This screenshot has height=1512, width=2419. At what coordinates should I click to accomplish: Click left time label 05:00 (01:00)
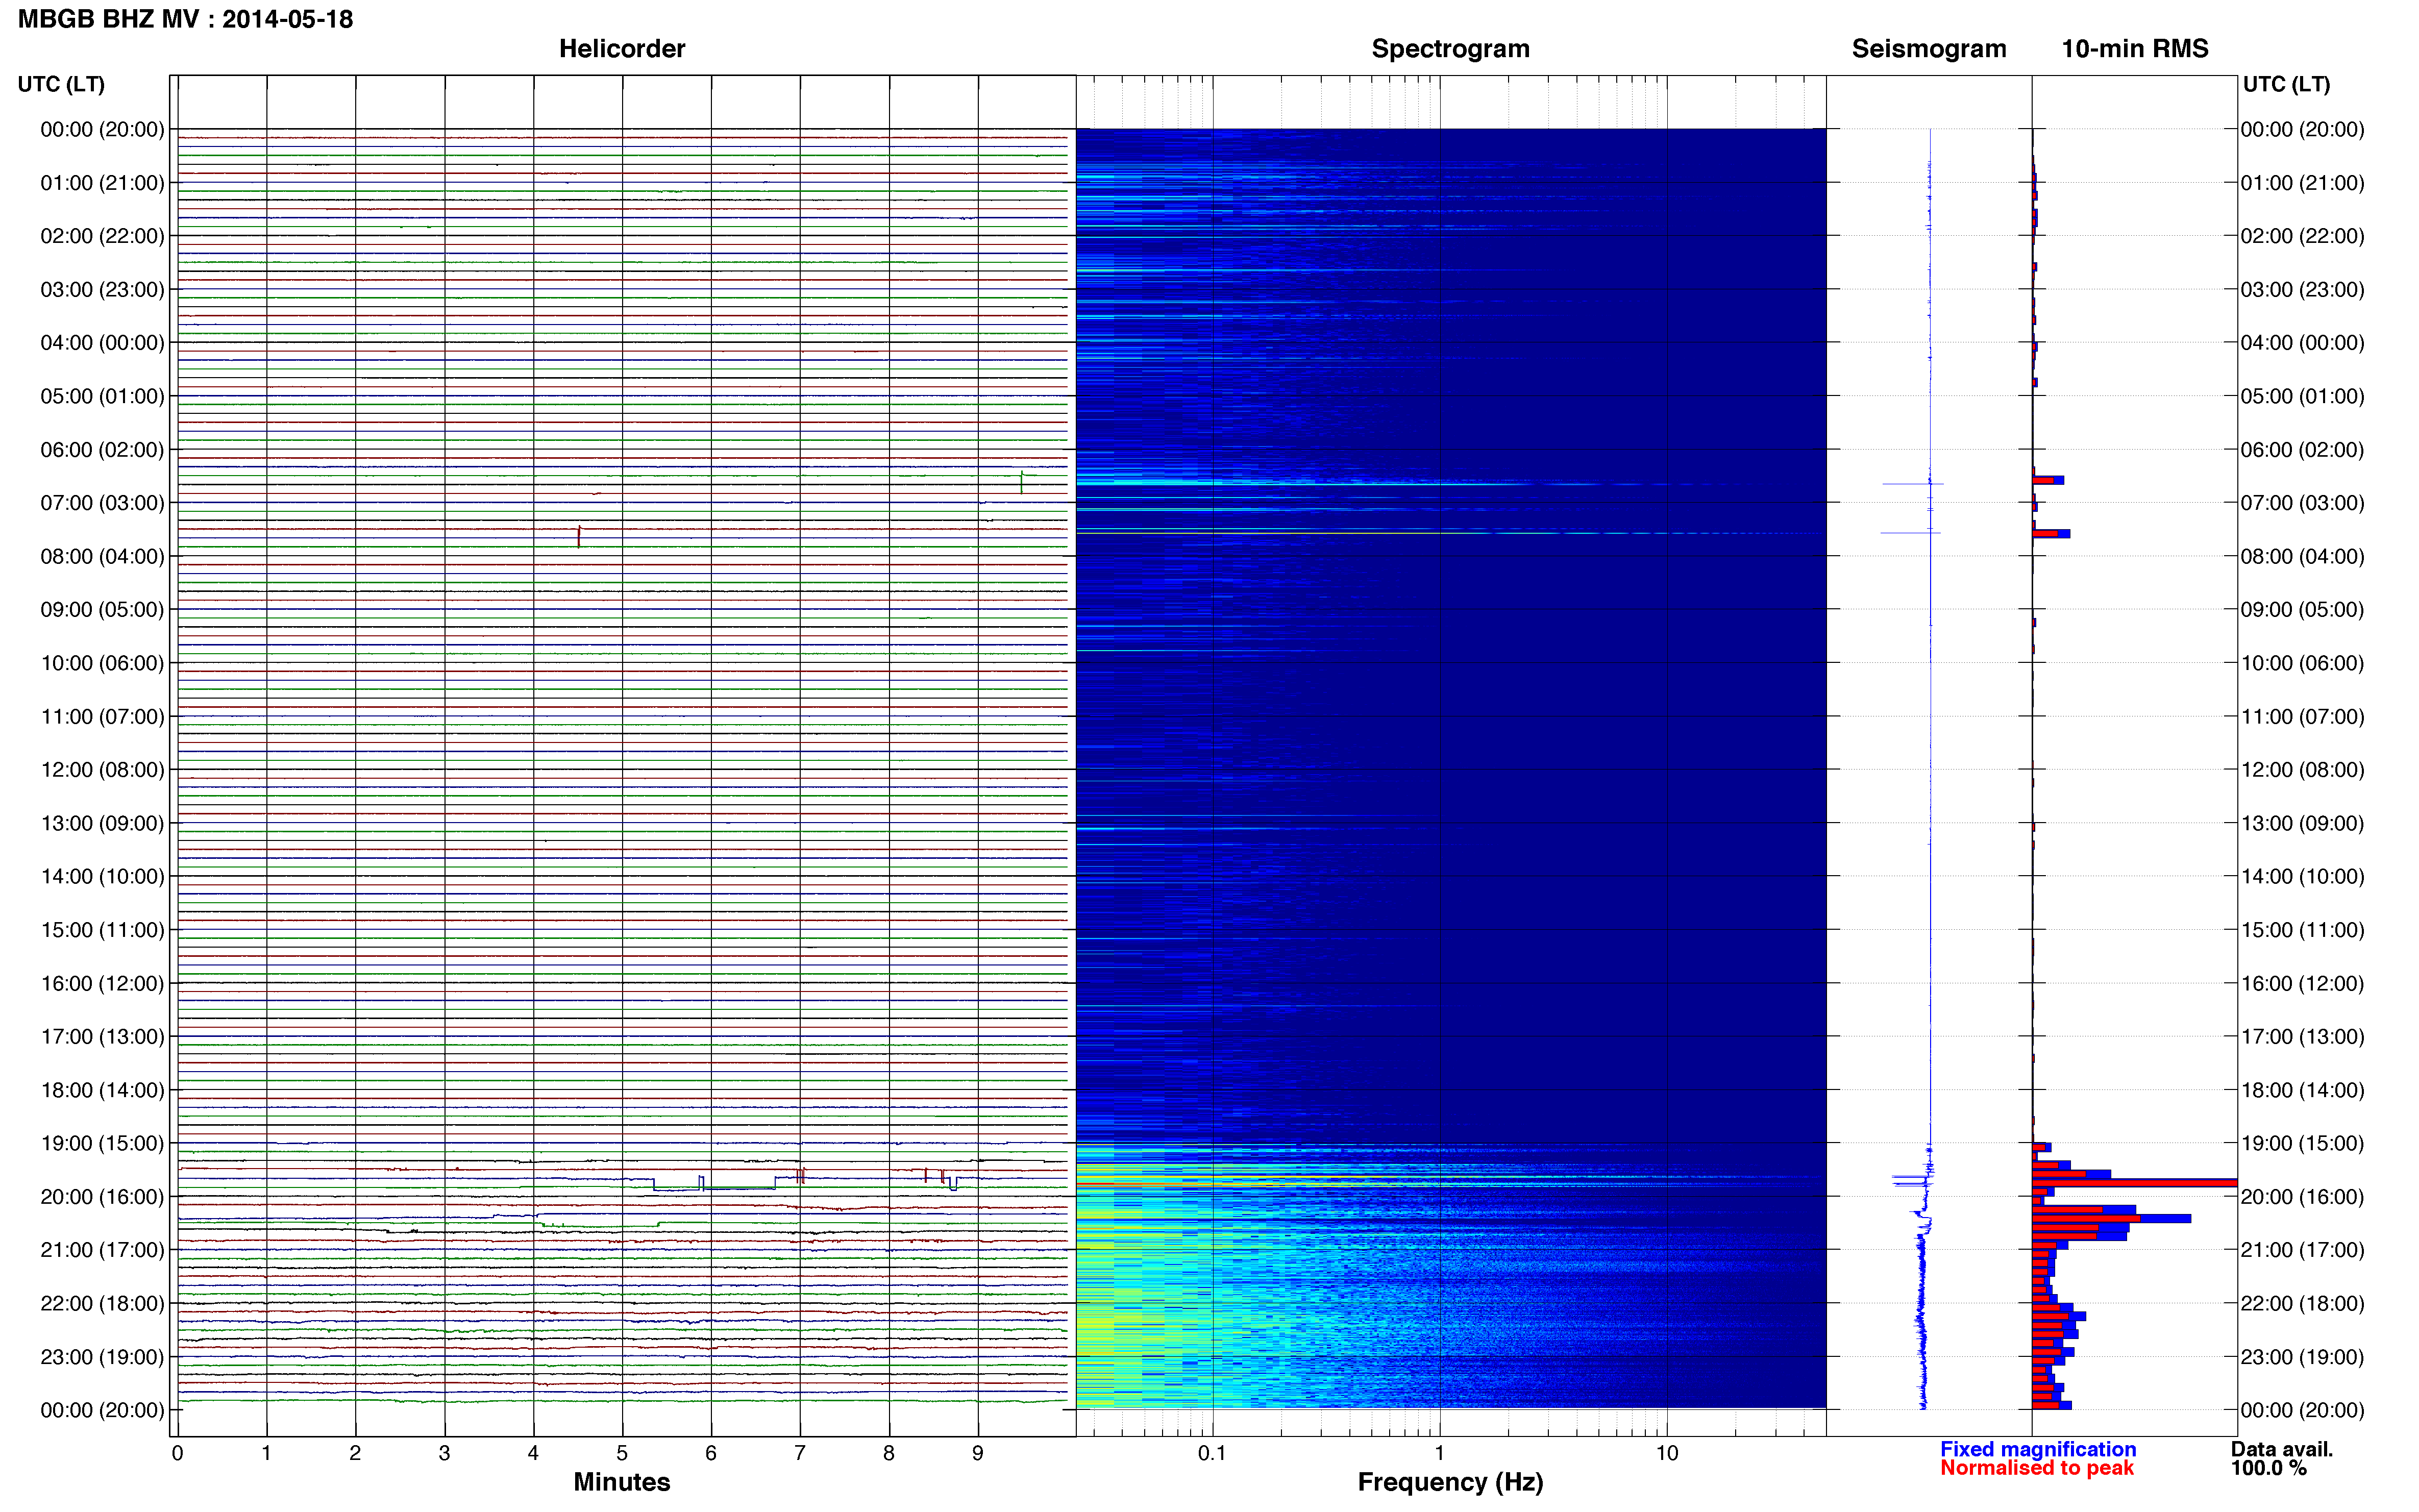(102, 396)
